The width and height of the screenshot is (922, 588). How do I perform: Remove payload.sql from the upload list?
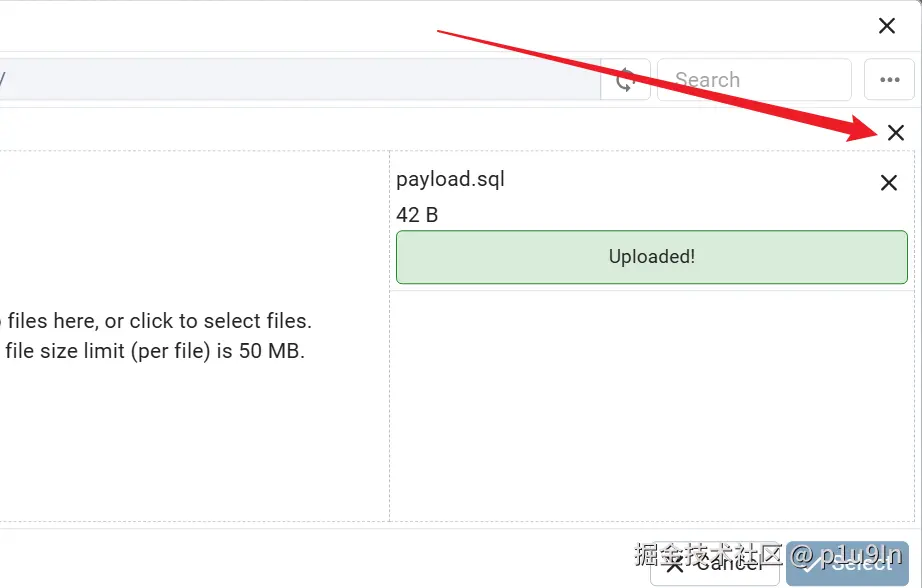888,183
